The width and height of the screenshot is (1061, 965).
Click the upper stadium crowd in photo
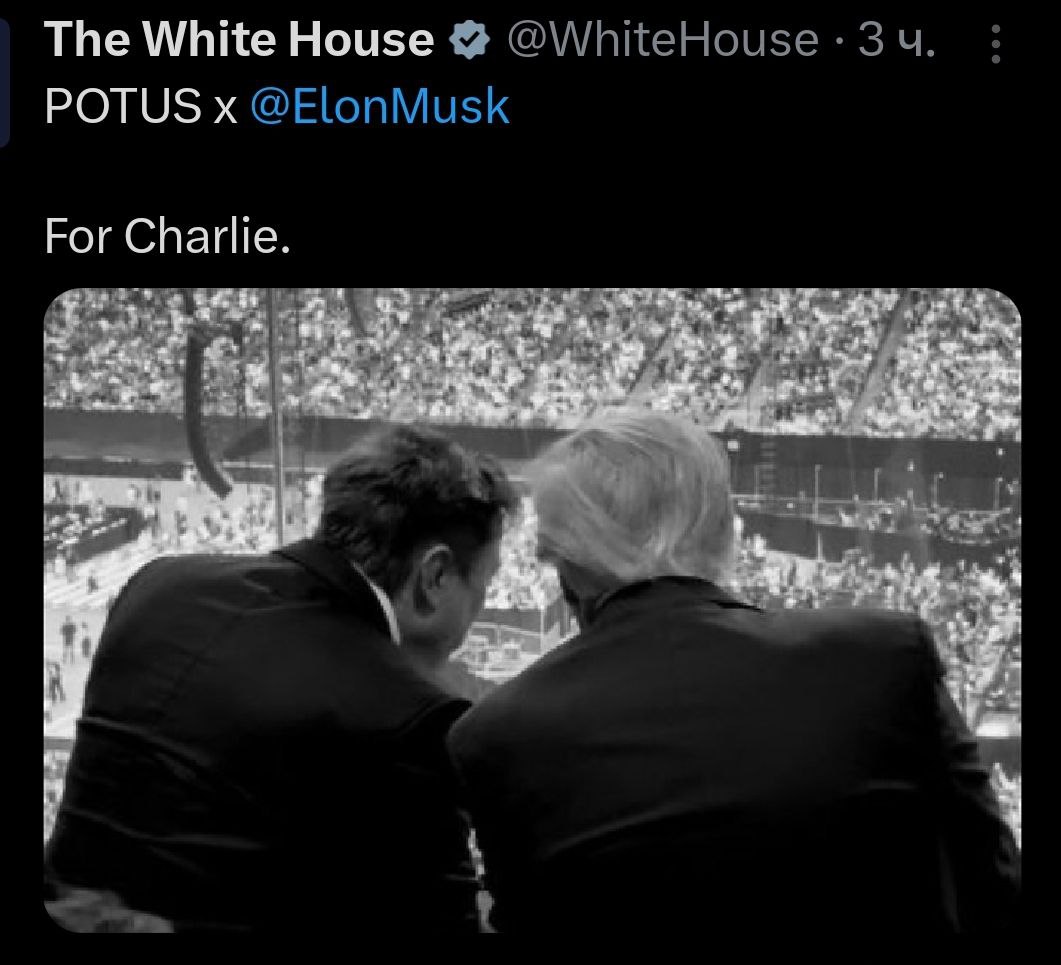pyautogui.click(x=533, y=352)
